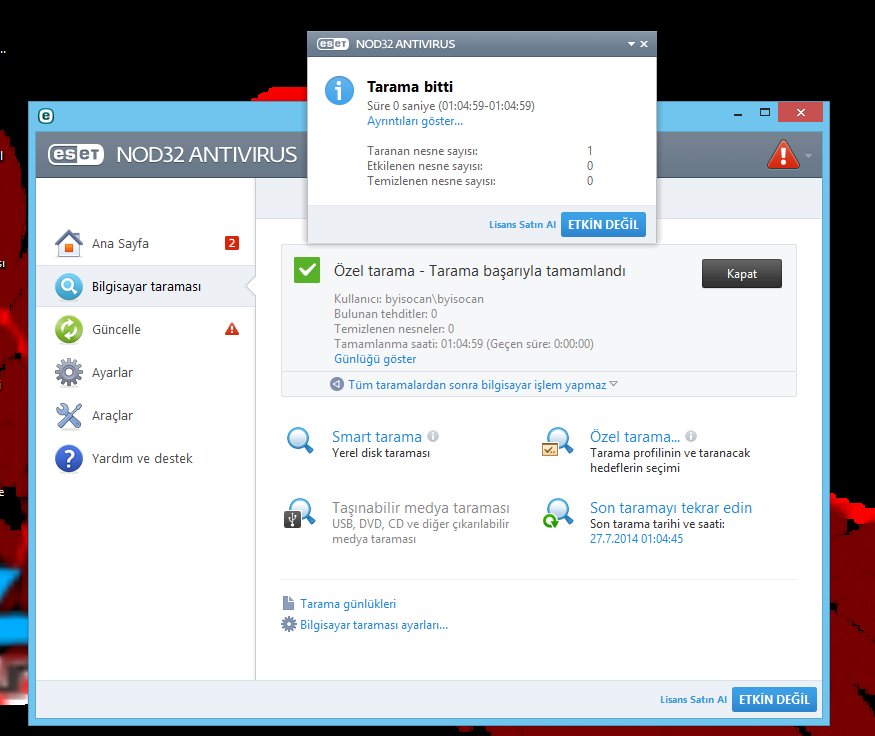
Task: Open Araçlar menu item
Action: 146,416
